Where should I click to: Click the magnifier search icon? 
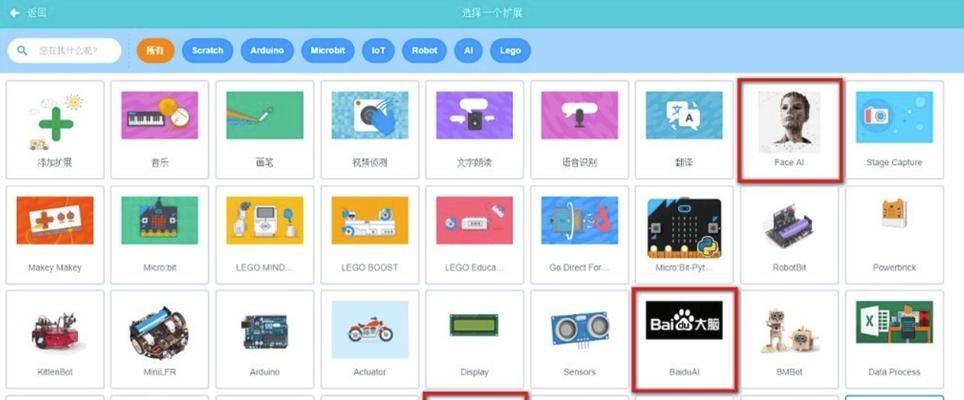click(x=23, y=50)
